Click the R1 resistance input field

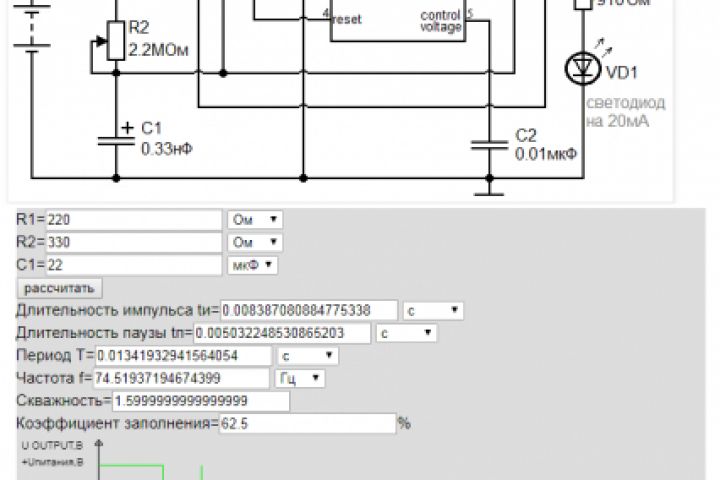click(134, 220)
